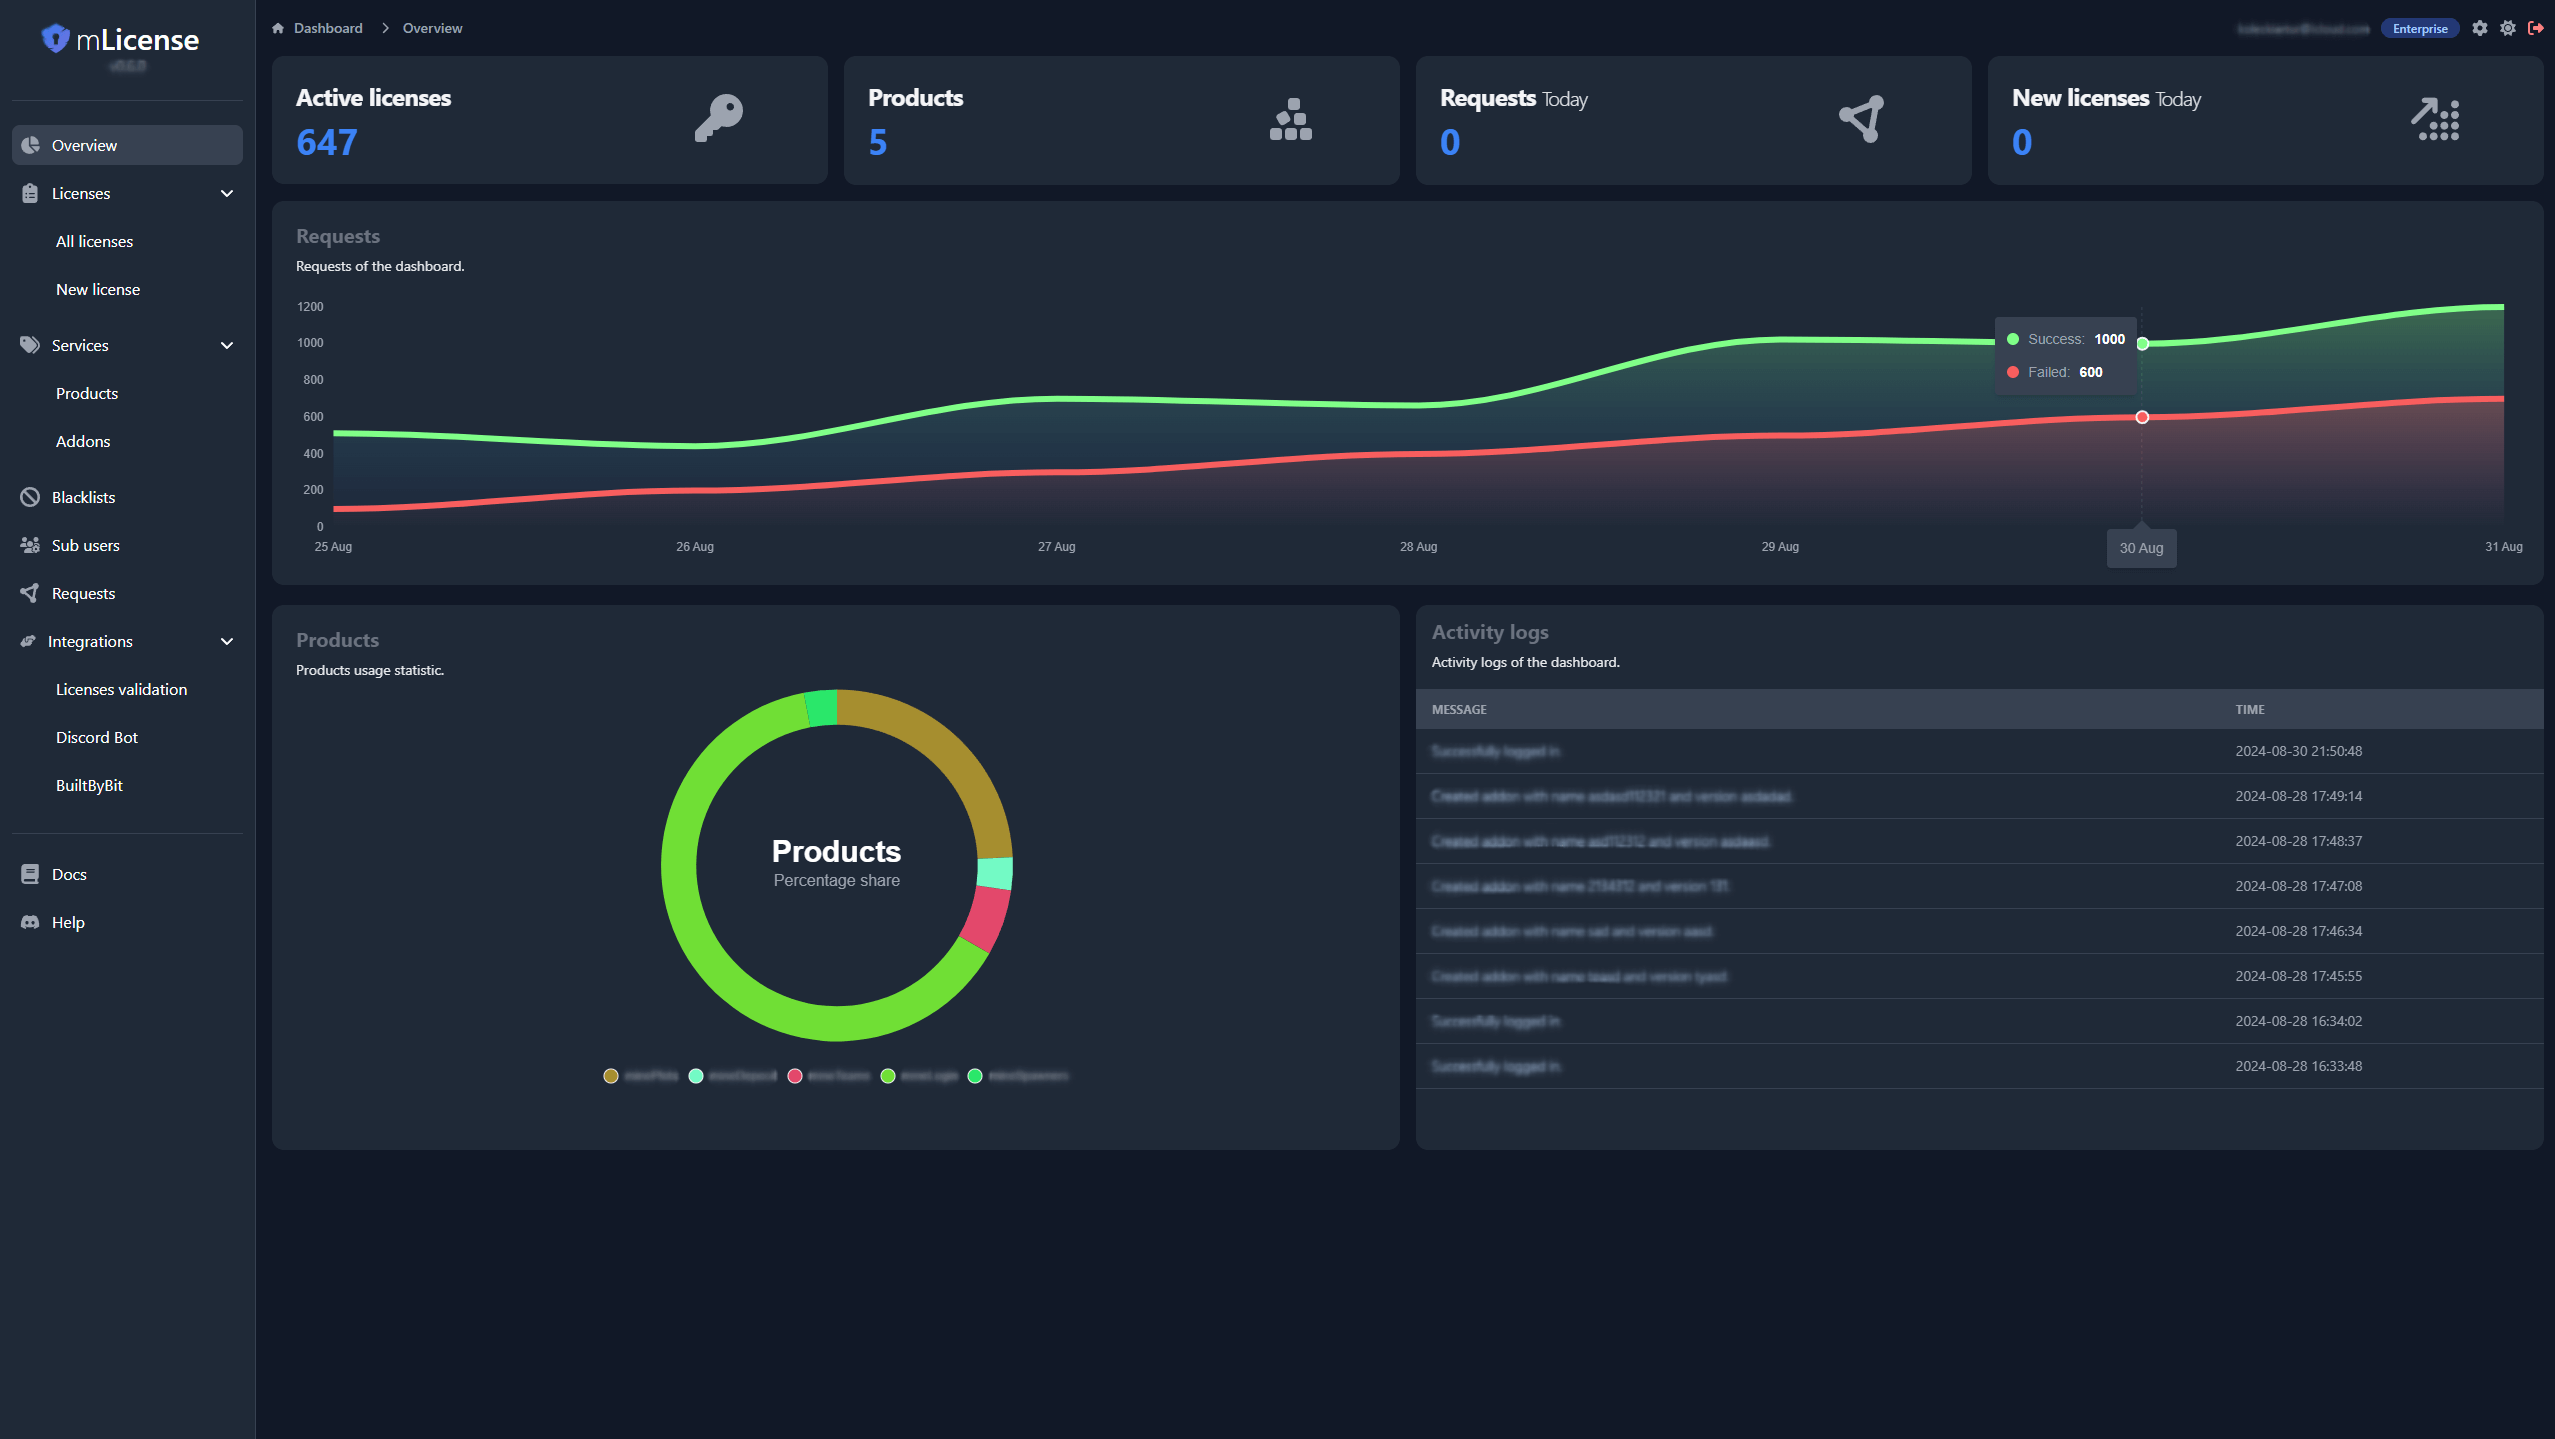This screenshot has width=2555, height=1439.
Task: Toggle the gold legend dot in Products chart
Action: point(611,1076)
